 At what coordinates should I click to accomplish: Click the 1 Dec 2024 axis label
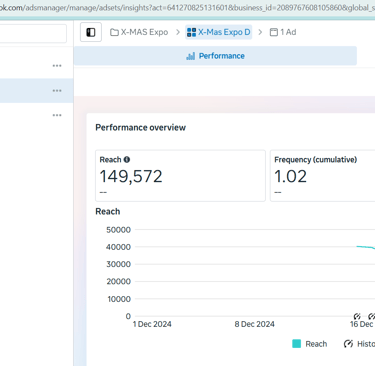(x=152, y=324)
